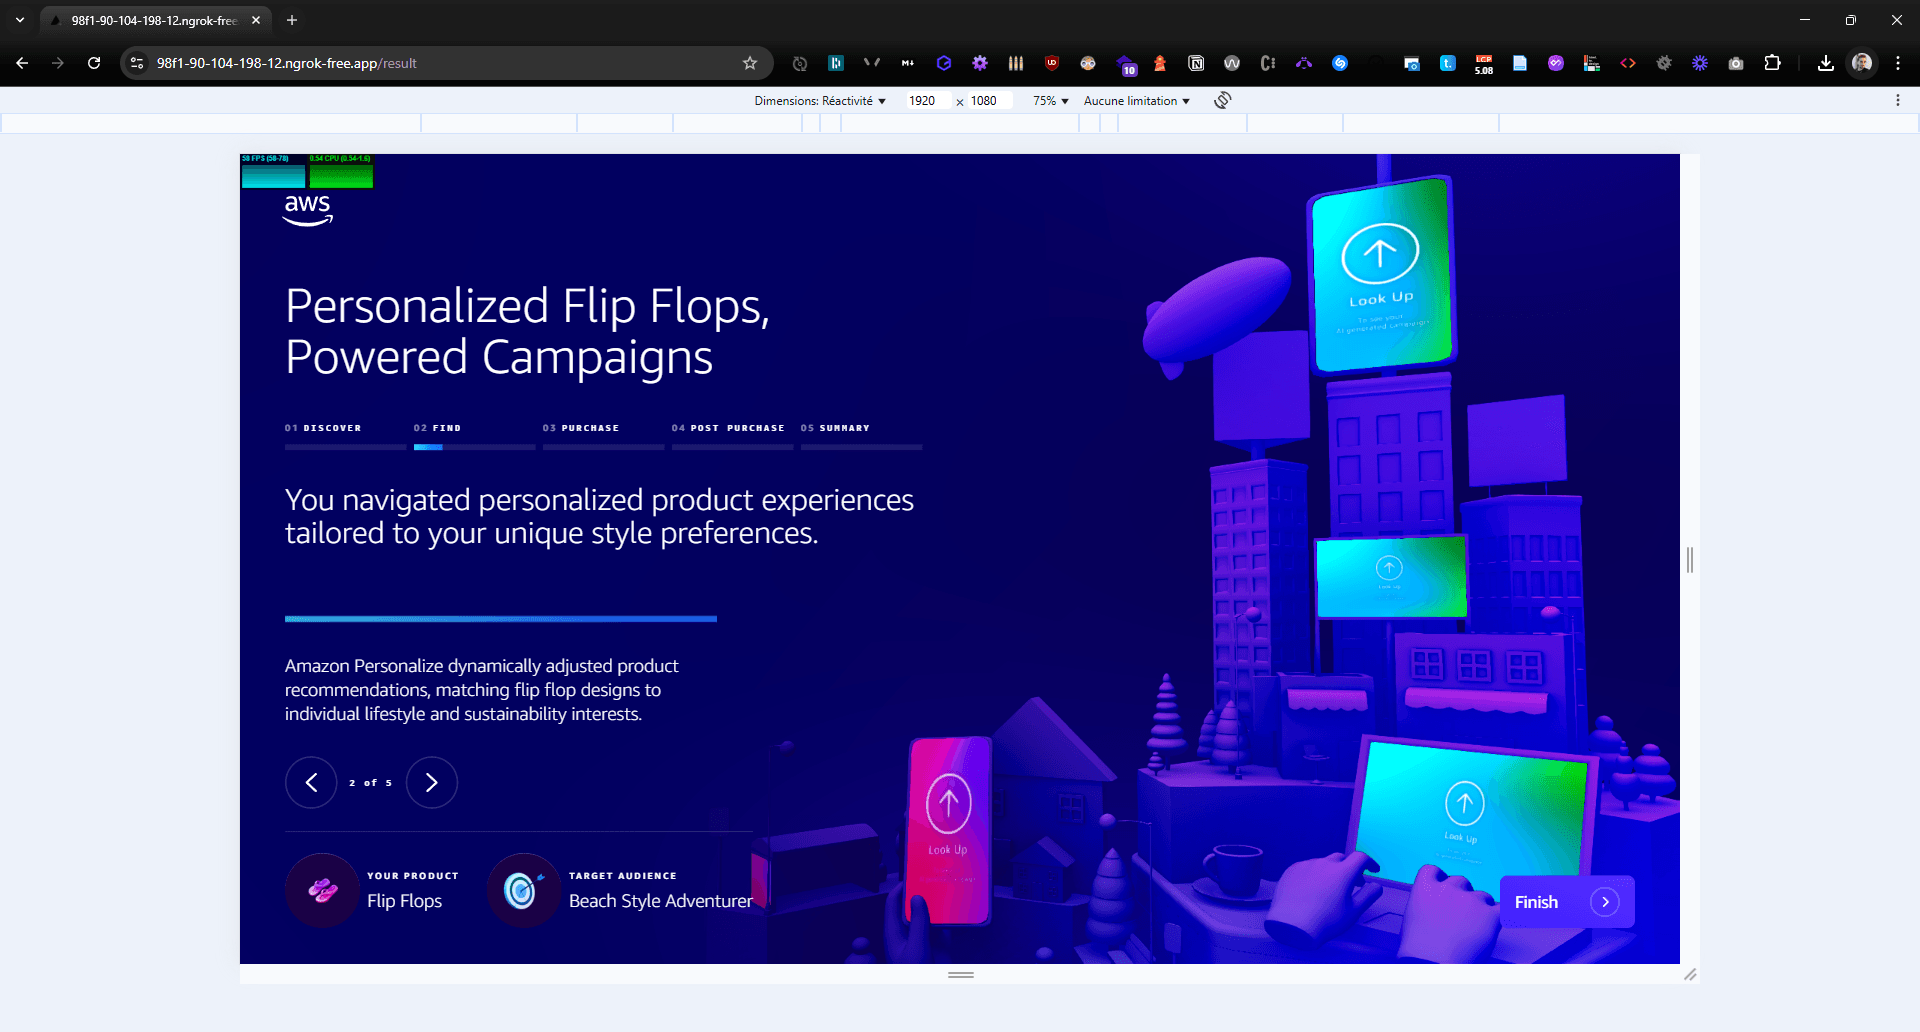Open the Aucune limitation throttling dropdown
Viewport: 1920px width, 1032px height.
(x=1136, y=101)
